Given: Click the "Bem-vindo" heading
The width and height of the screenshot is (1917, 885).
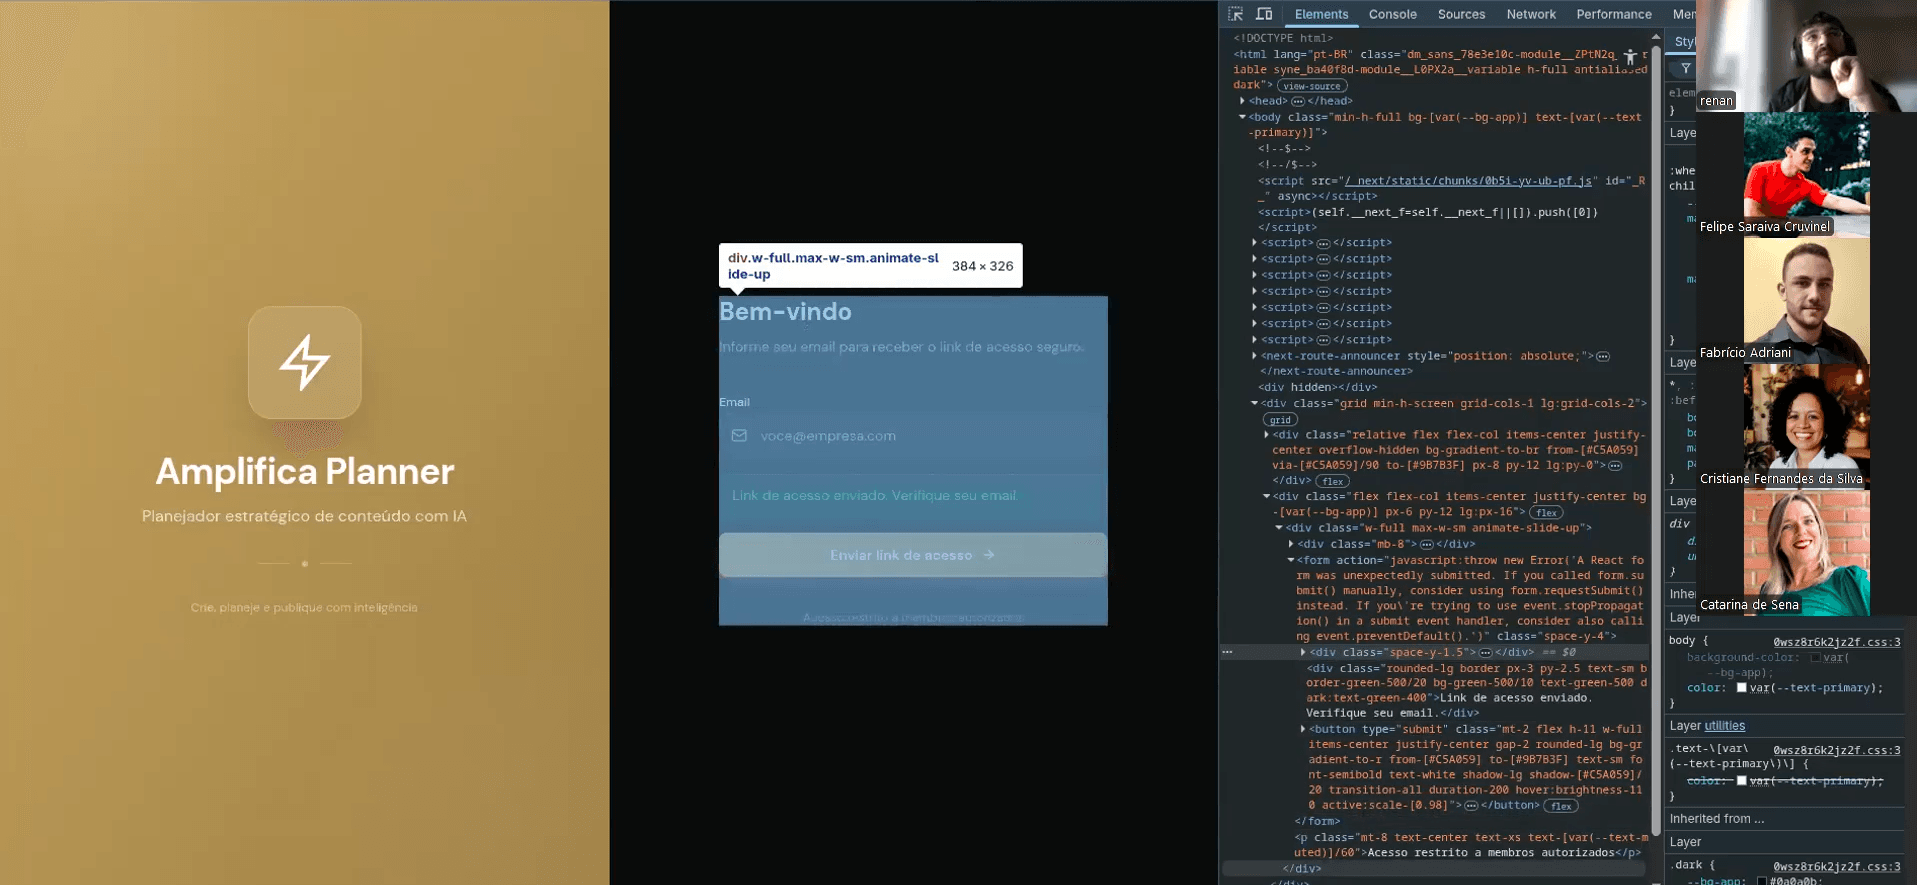Looking at the screenshot, I should click(x=785, y=311).
